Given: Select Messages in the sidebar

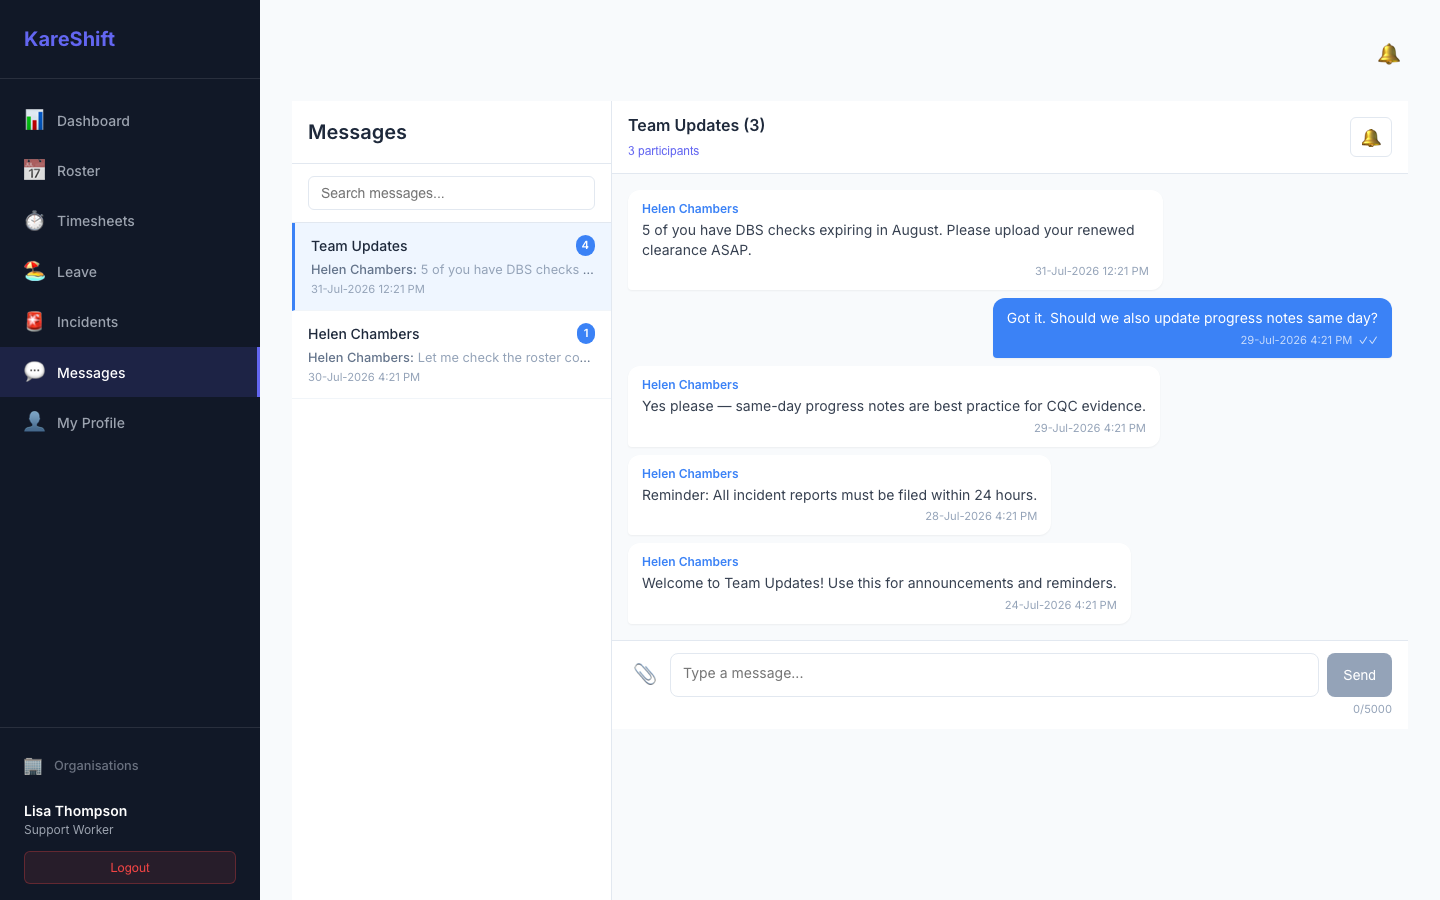Looking at the screenshot, I should click(130, 372).
